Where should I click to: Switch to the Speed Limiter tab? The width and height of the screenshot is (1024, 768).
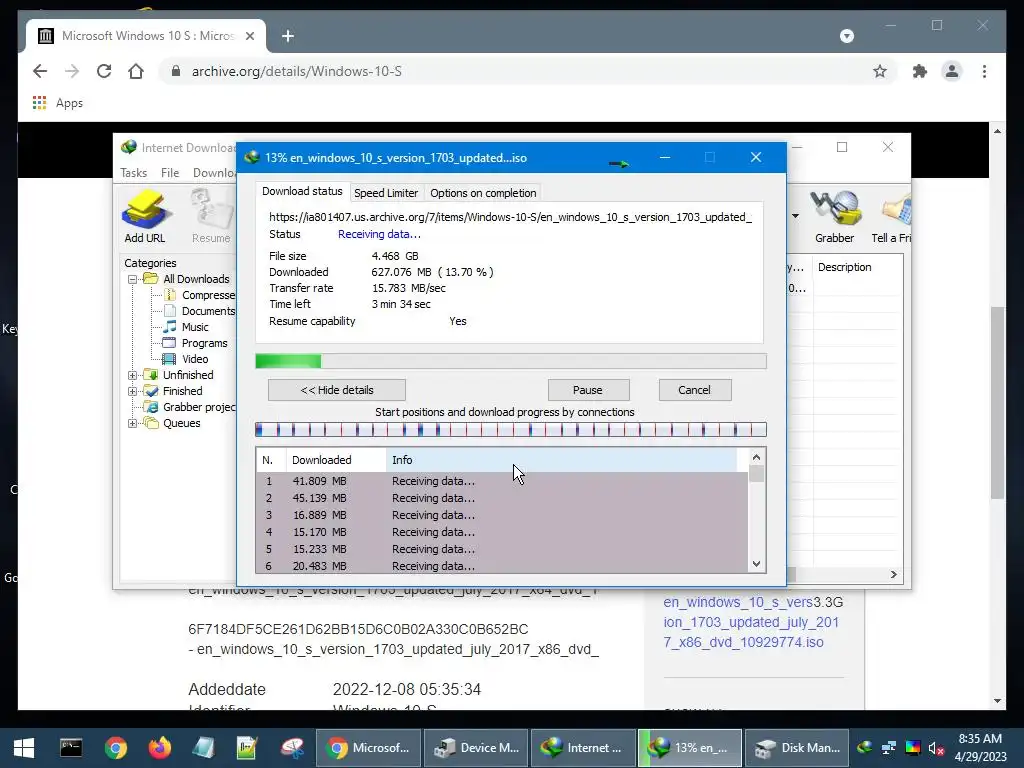pos(386,193)
